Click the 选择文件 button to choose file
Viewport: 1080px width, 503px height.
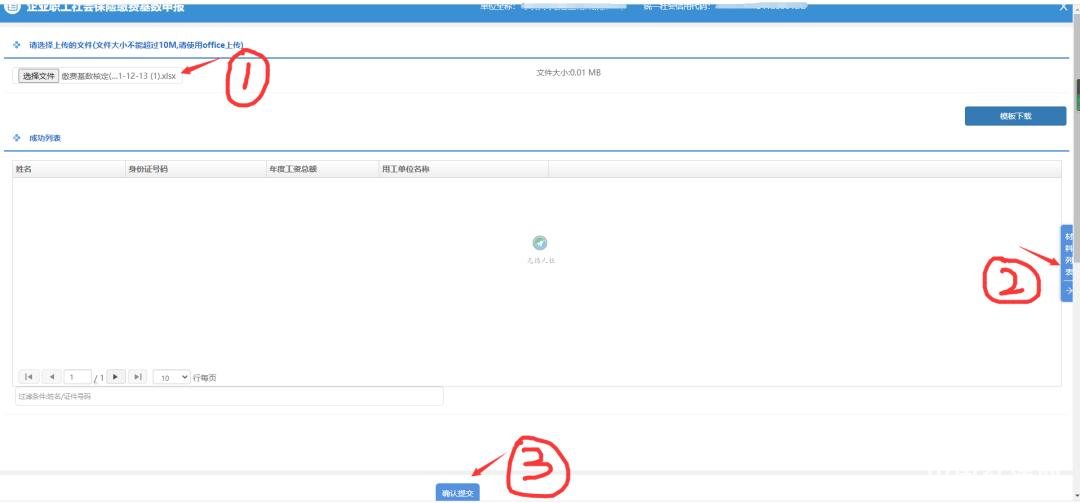(39, 76)
